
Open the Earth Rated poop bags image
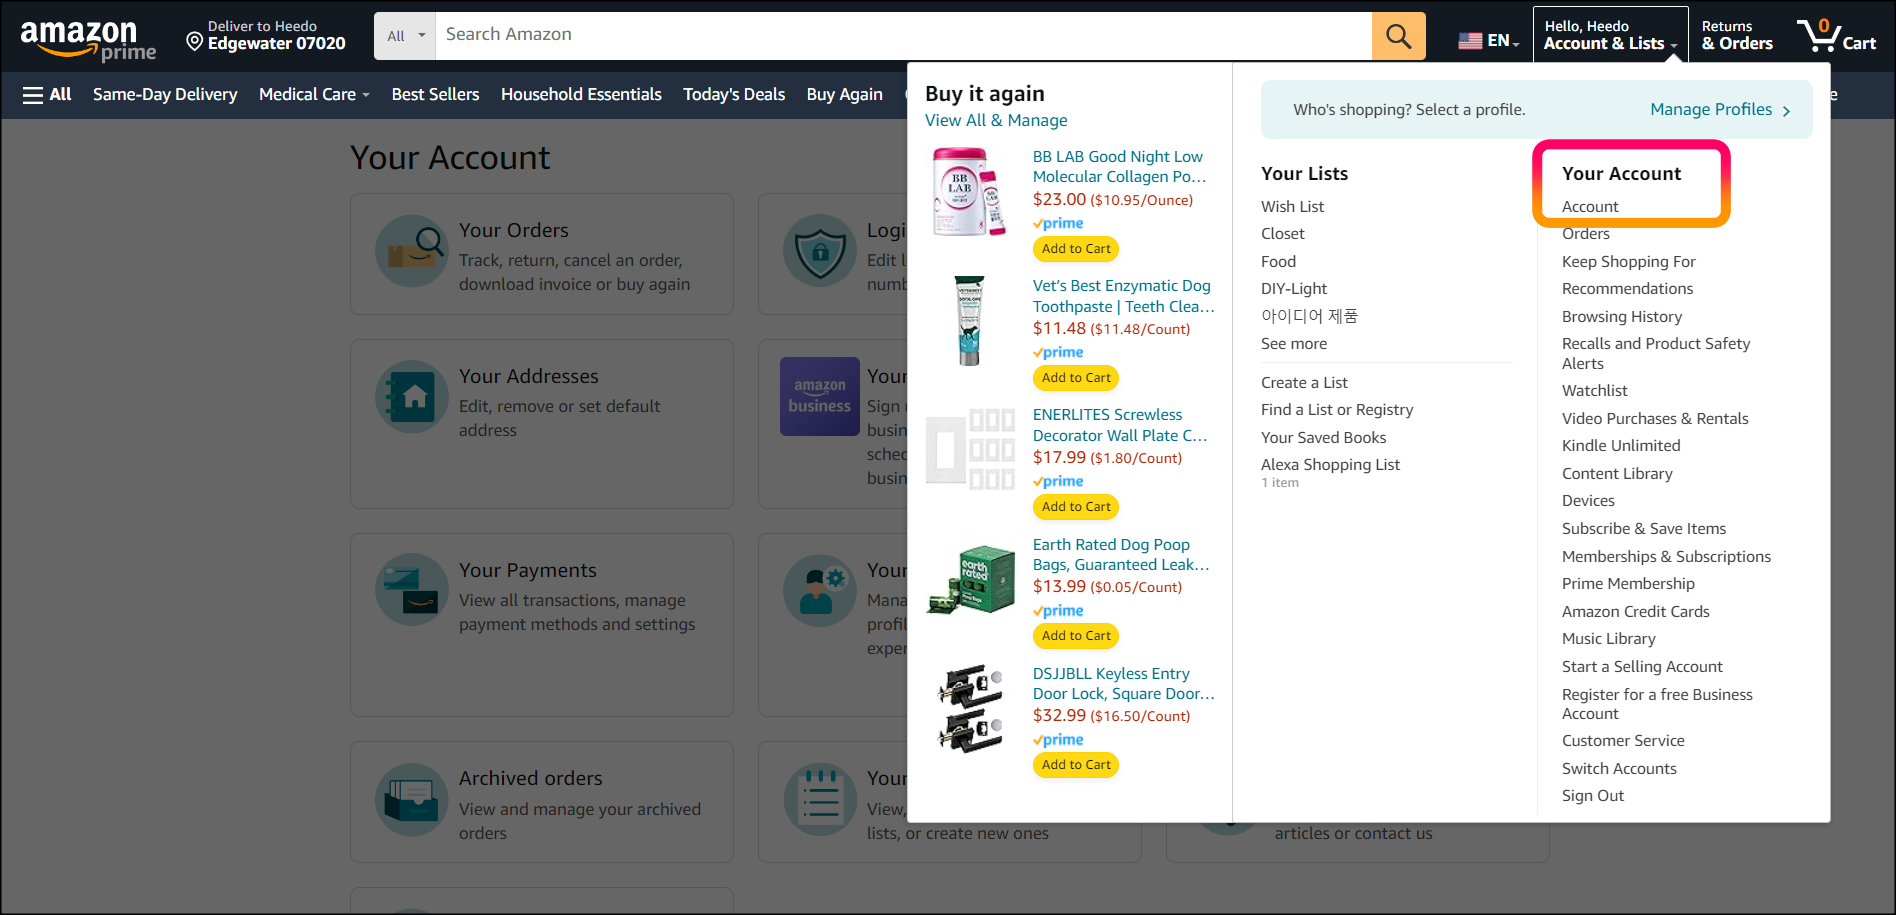coord(970,579)
